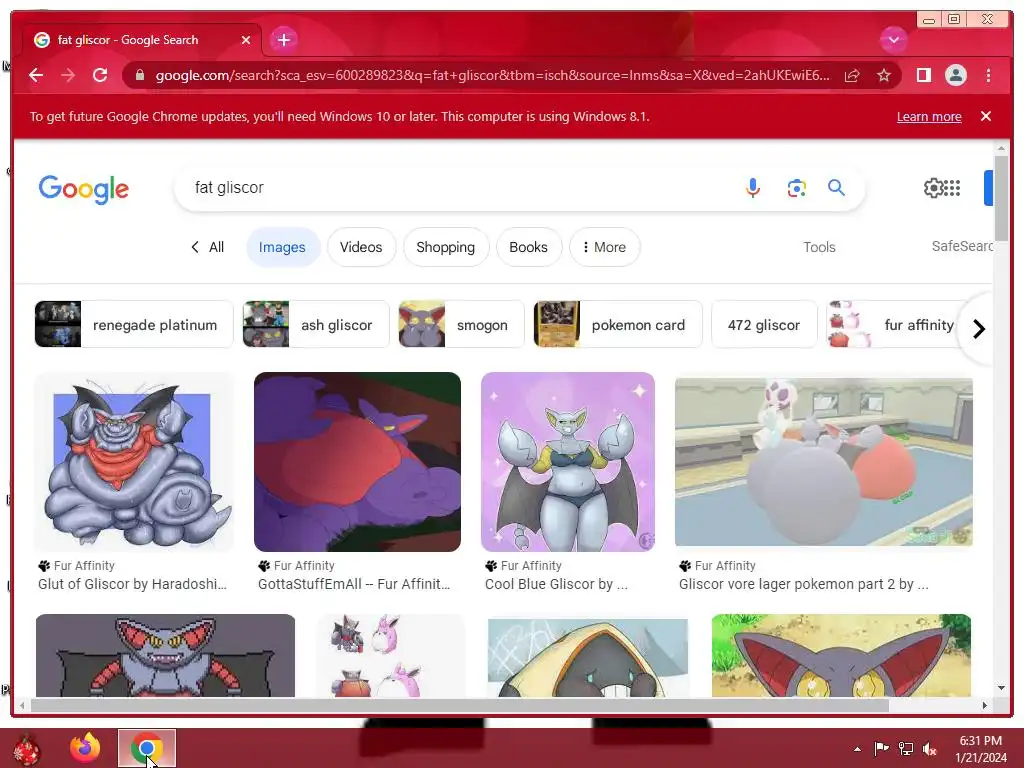
Task: Open Firefox from the taskbar
Action: (x=86, y=748)
